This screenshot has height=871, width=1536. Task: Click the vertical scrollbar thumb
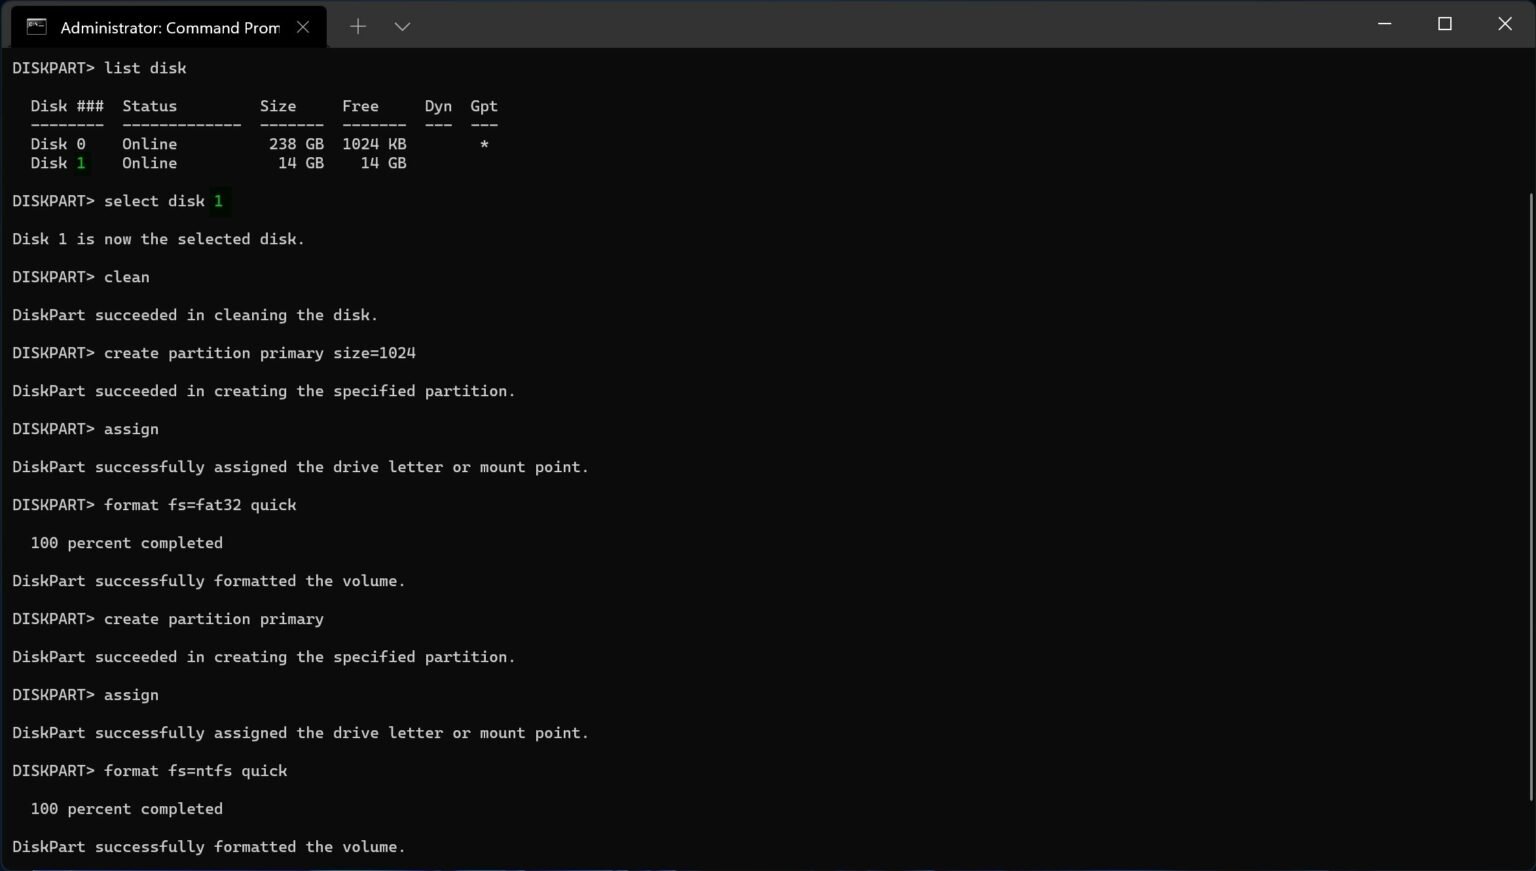click(x=1530, y=495)
